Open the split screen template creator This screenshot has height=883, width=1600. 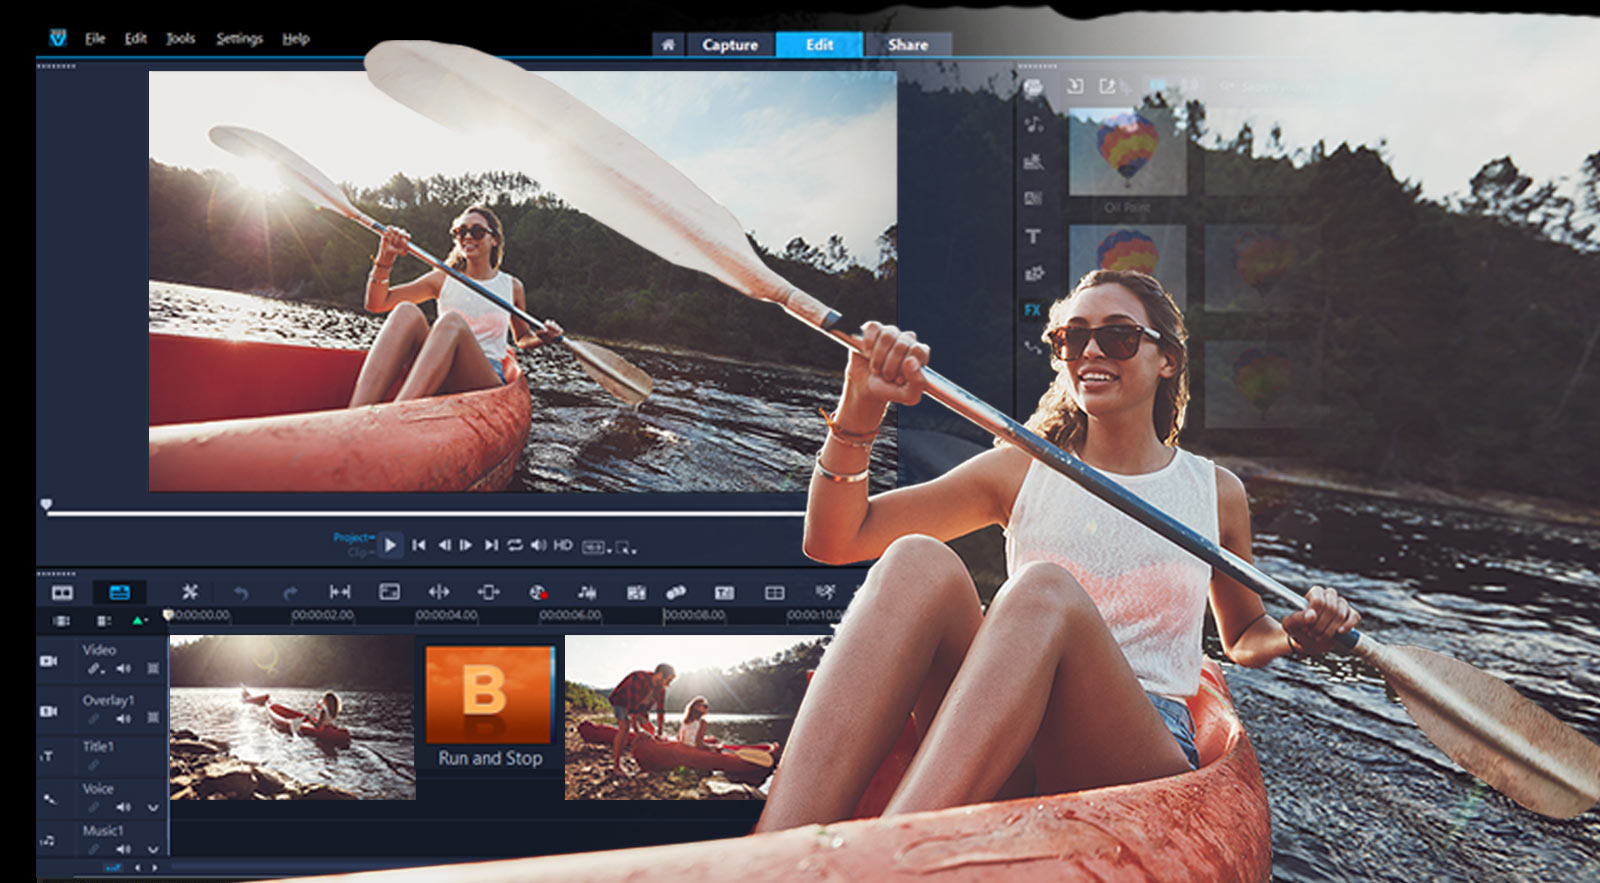(x=775, y=593)
